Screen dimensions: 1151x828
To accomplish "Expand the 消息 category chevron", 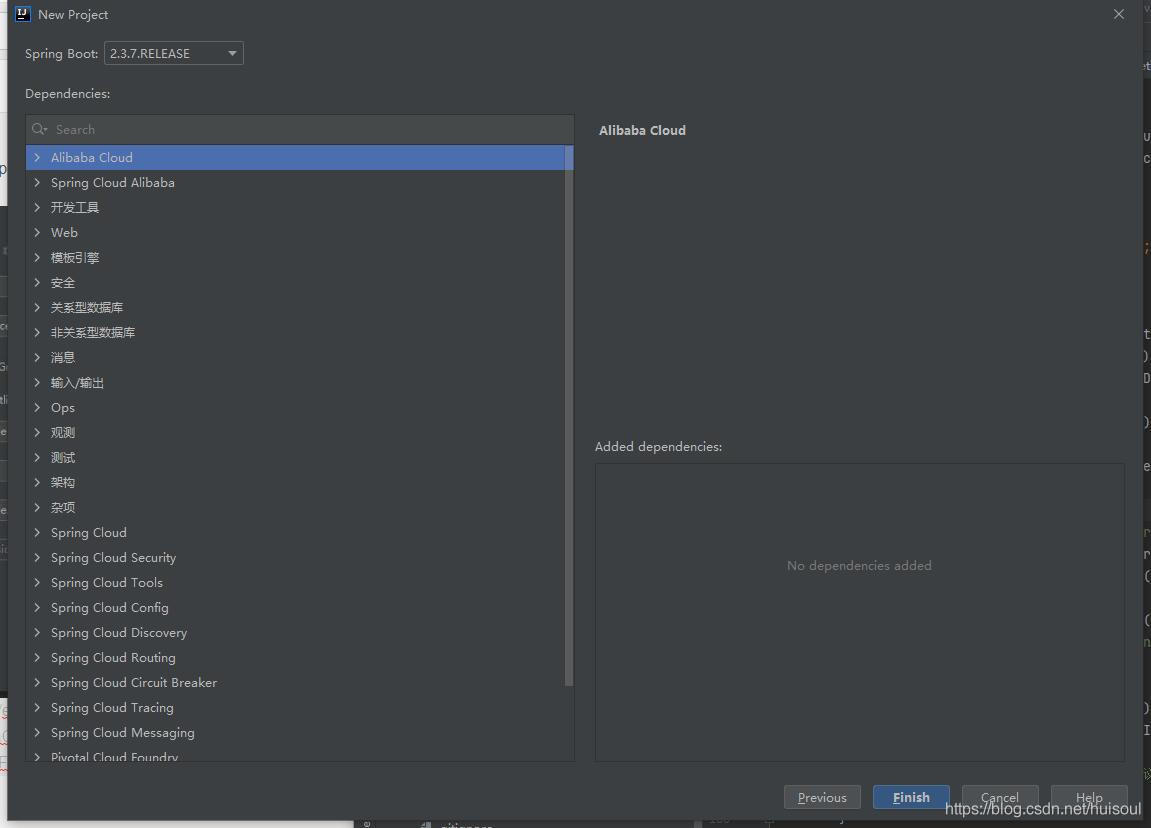I will point(37,357).
